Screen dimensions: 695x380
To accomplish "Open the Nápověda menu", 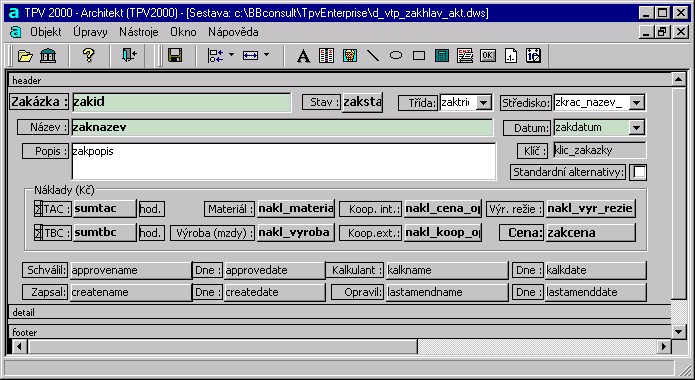I will pos(233,32).
